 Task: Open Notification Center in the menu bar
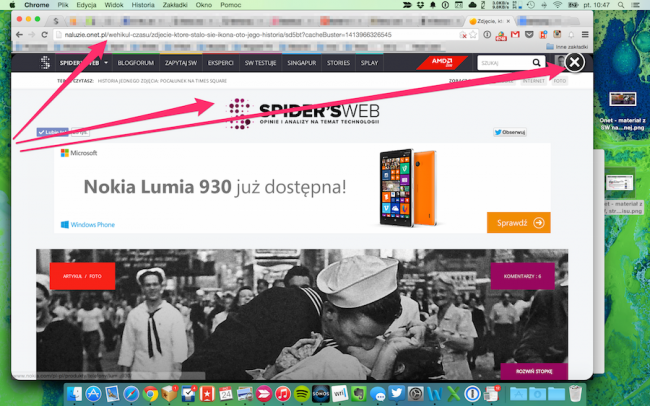point(636,5)
